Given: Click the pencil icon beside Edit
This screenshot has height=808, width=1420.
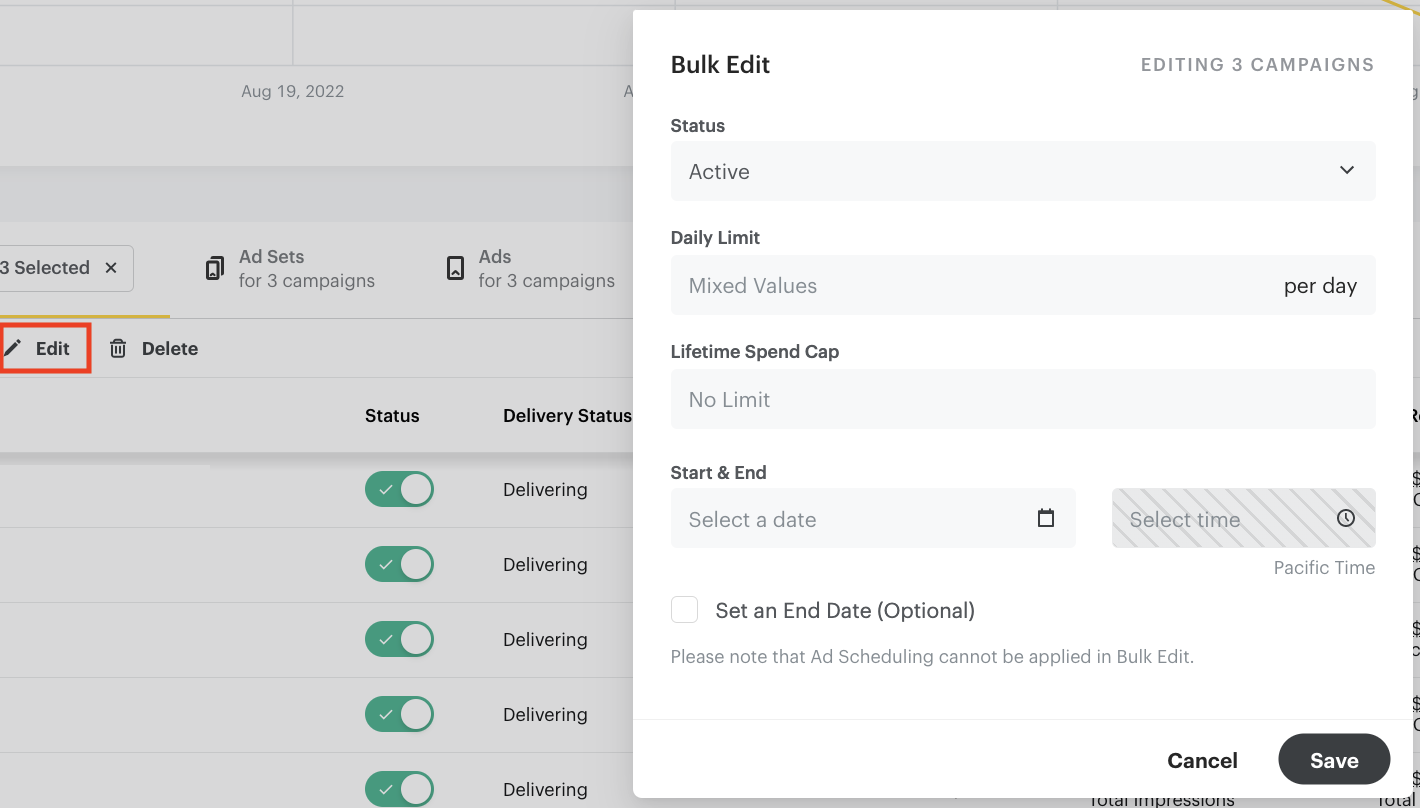Looking at the screenshot, I should [x=13, y=347].
